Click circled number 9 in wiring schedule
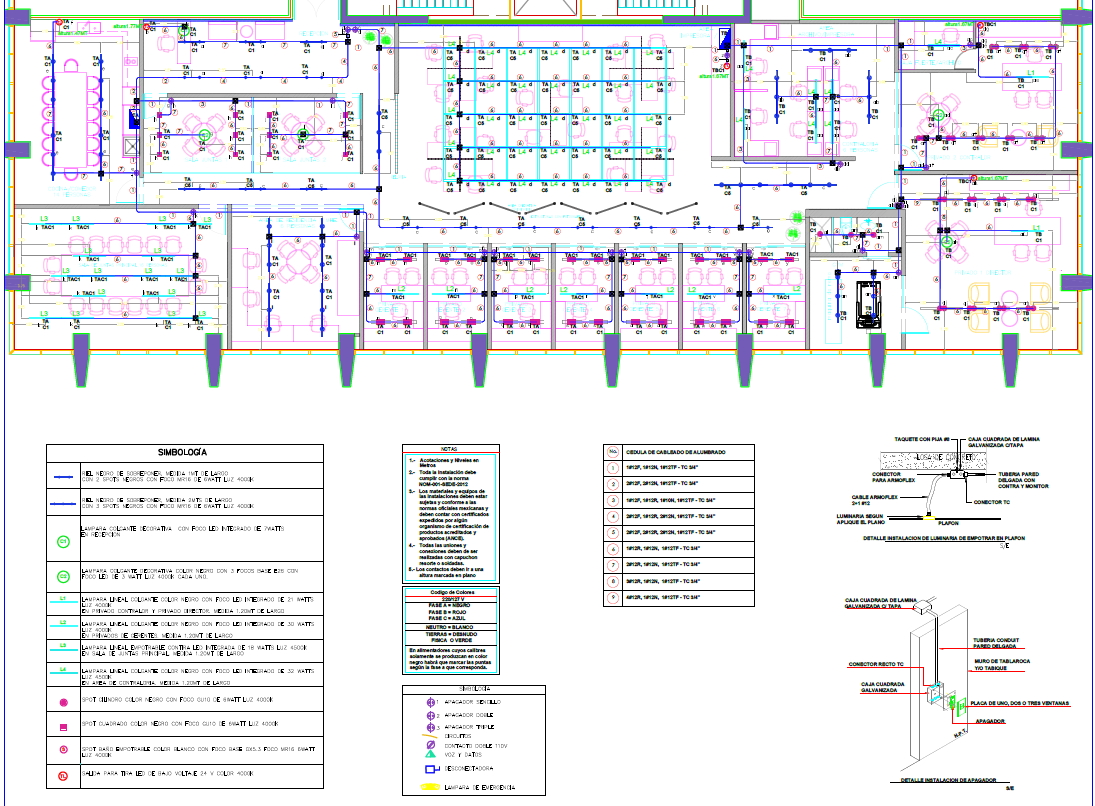The height and width of the screenshot is (806, 1095). pyautogui.click(x=612, y=597)
